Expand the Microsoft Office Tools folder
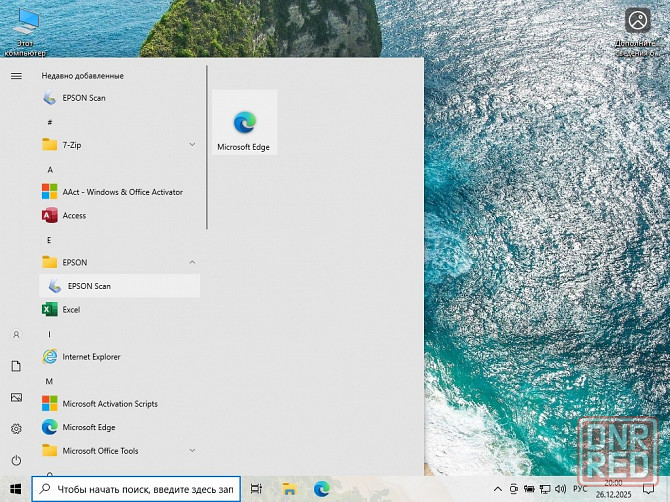 [192, 451]
